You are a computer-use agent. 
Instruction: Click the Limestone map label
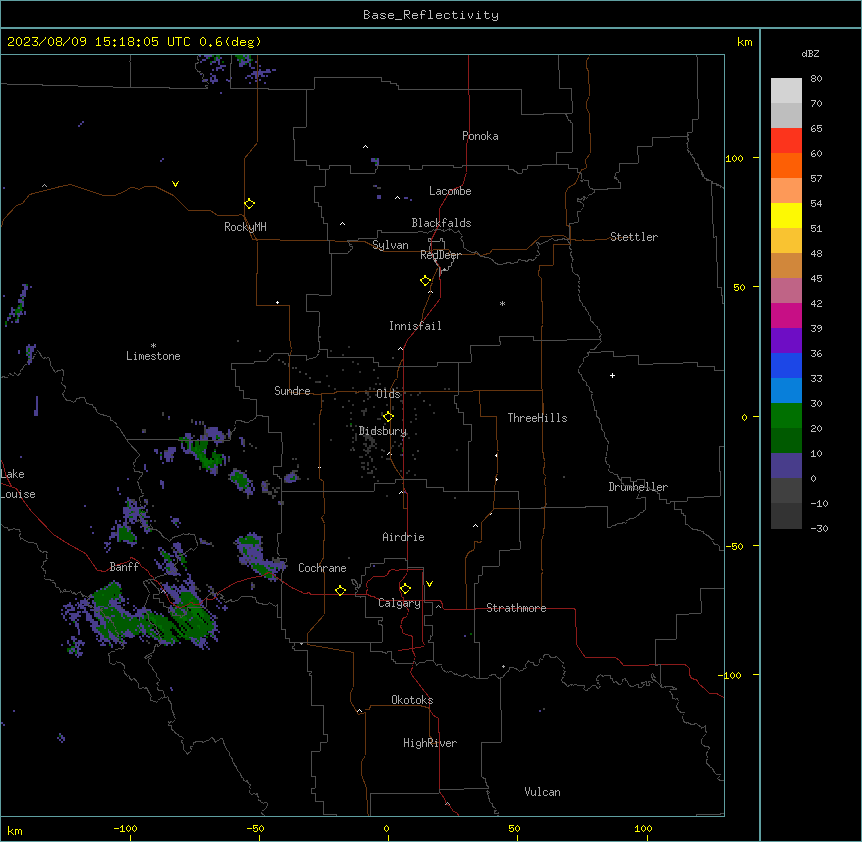[153, 356]
